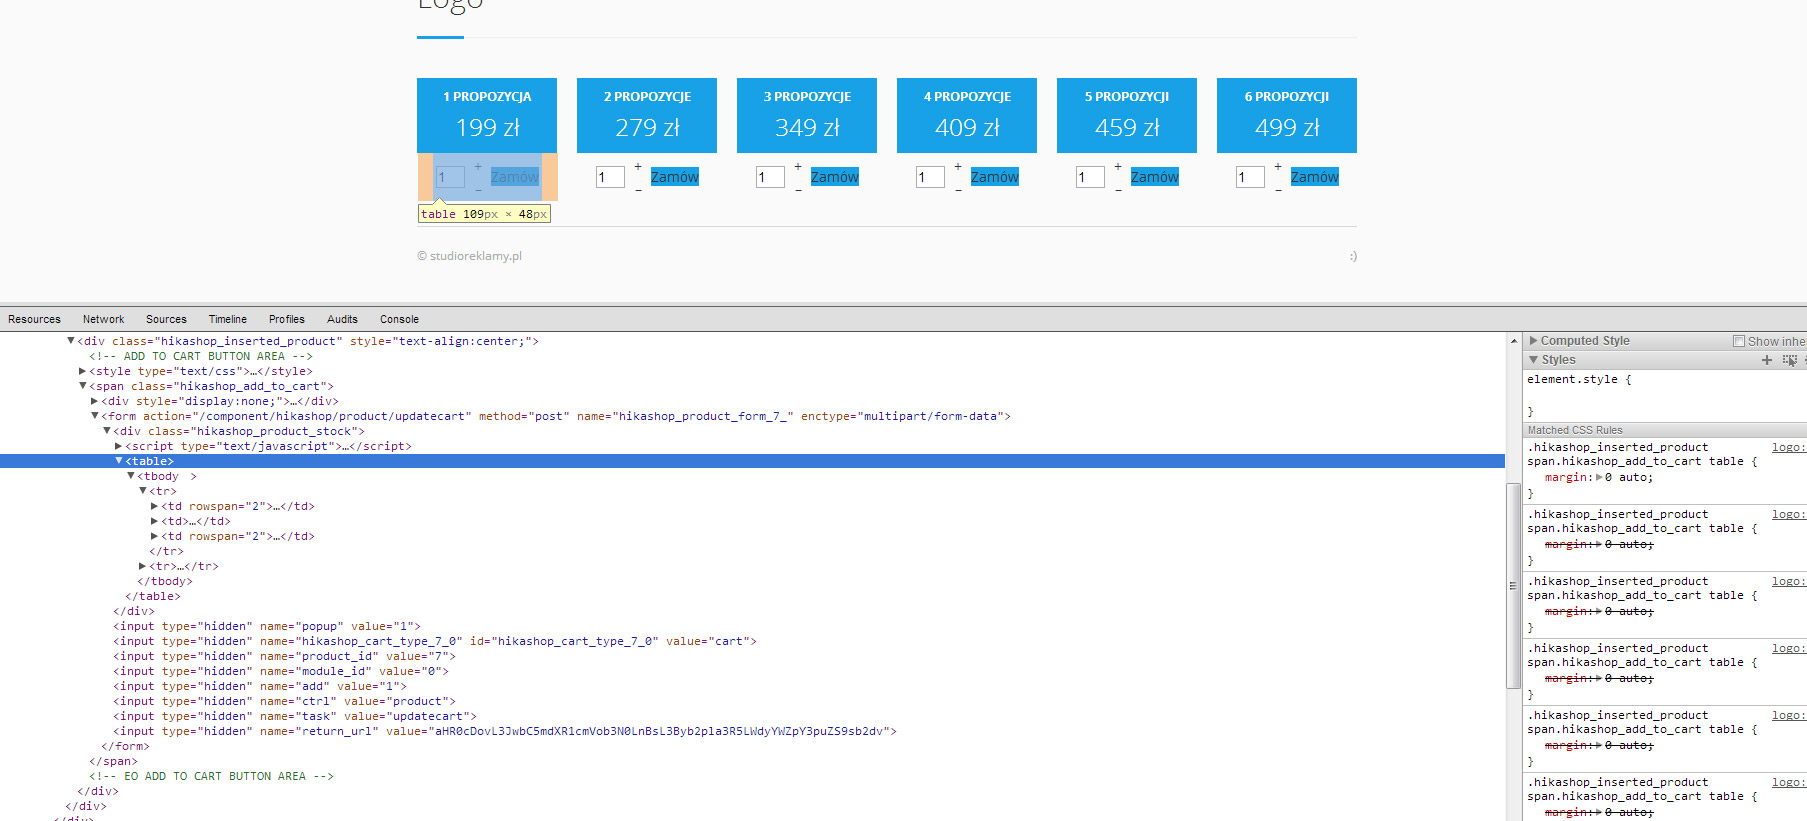Select the 4 PROPOZYCJE 409 zł tile
Viewport: 1807px width, 821px height.
(966, 115)
